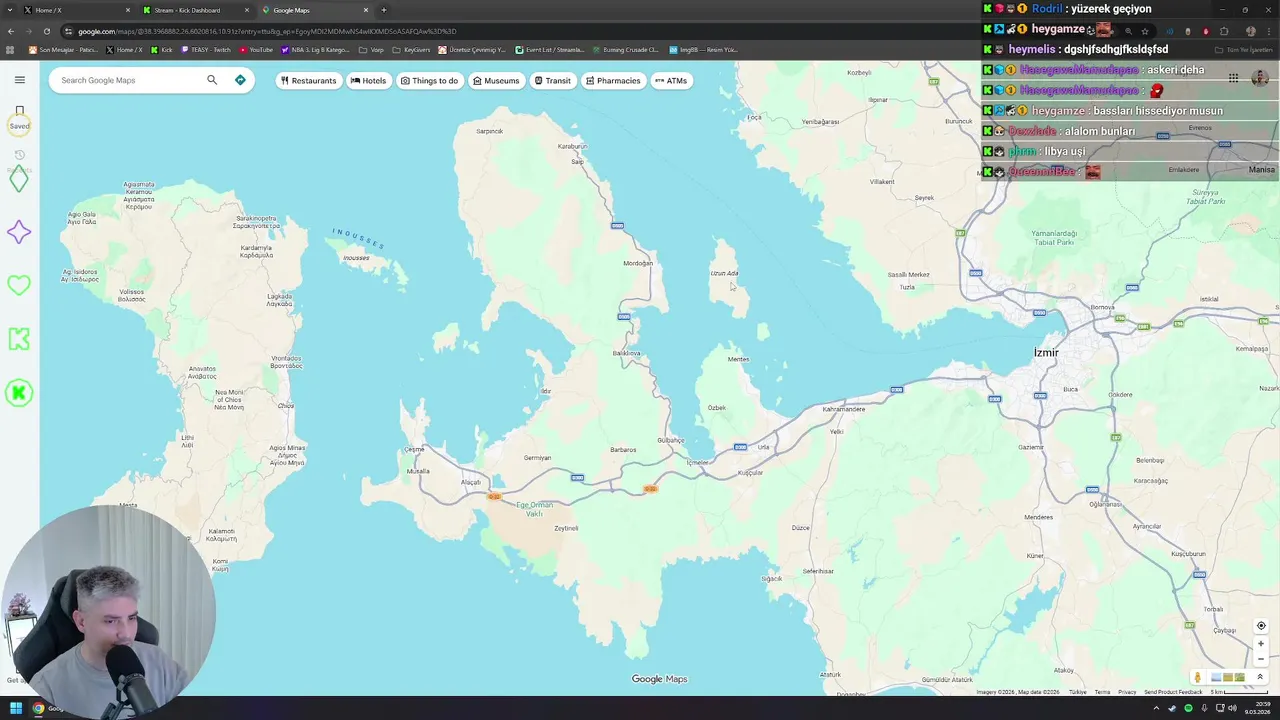Click the Inousses island label
This screenshot has height=720, width=1280.
(x=356, y=258)
